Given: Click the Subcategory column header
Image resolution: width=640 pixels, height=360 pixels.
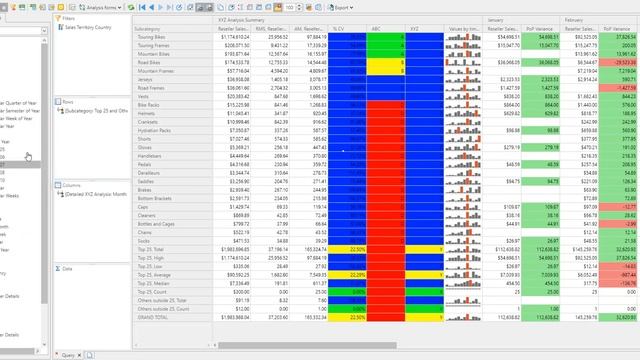Looking at the screenshot, I should [173, 29].
